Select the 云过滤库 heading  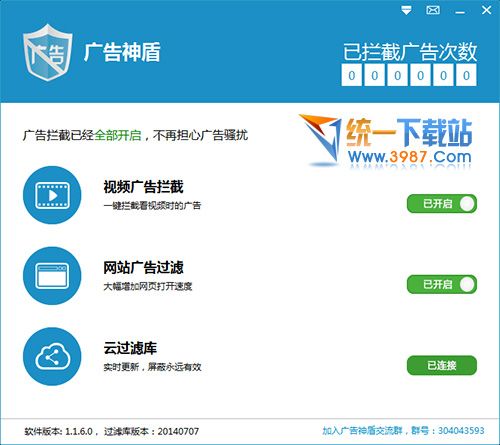click(130, 348)
